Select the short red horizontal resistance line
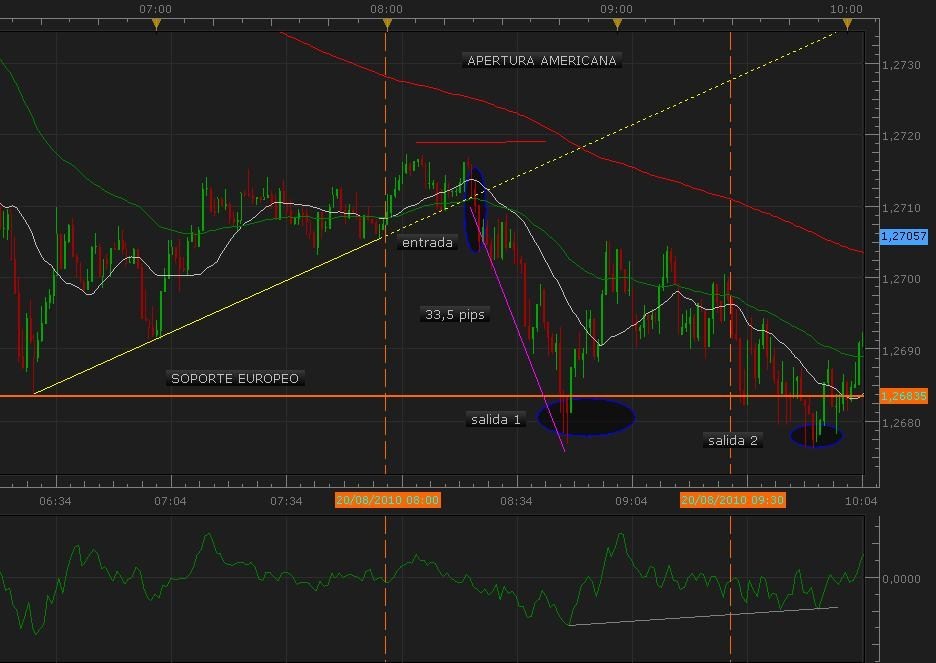Screen dimensions: 936x663 point(481,142)
